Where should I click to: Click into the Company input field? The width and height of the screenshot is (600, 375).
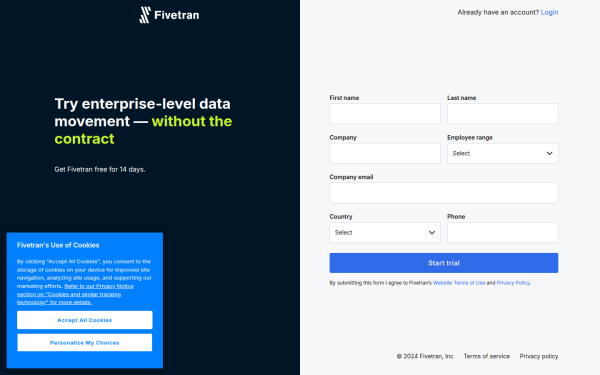(385, 153)
